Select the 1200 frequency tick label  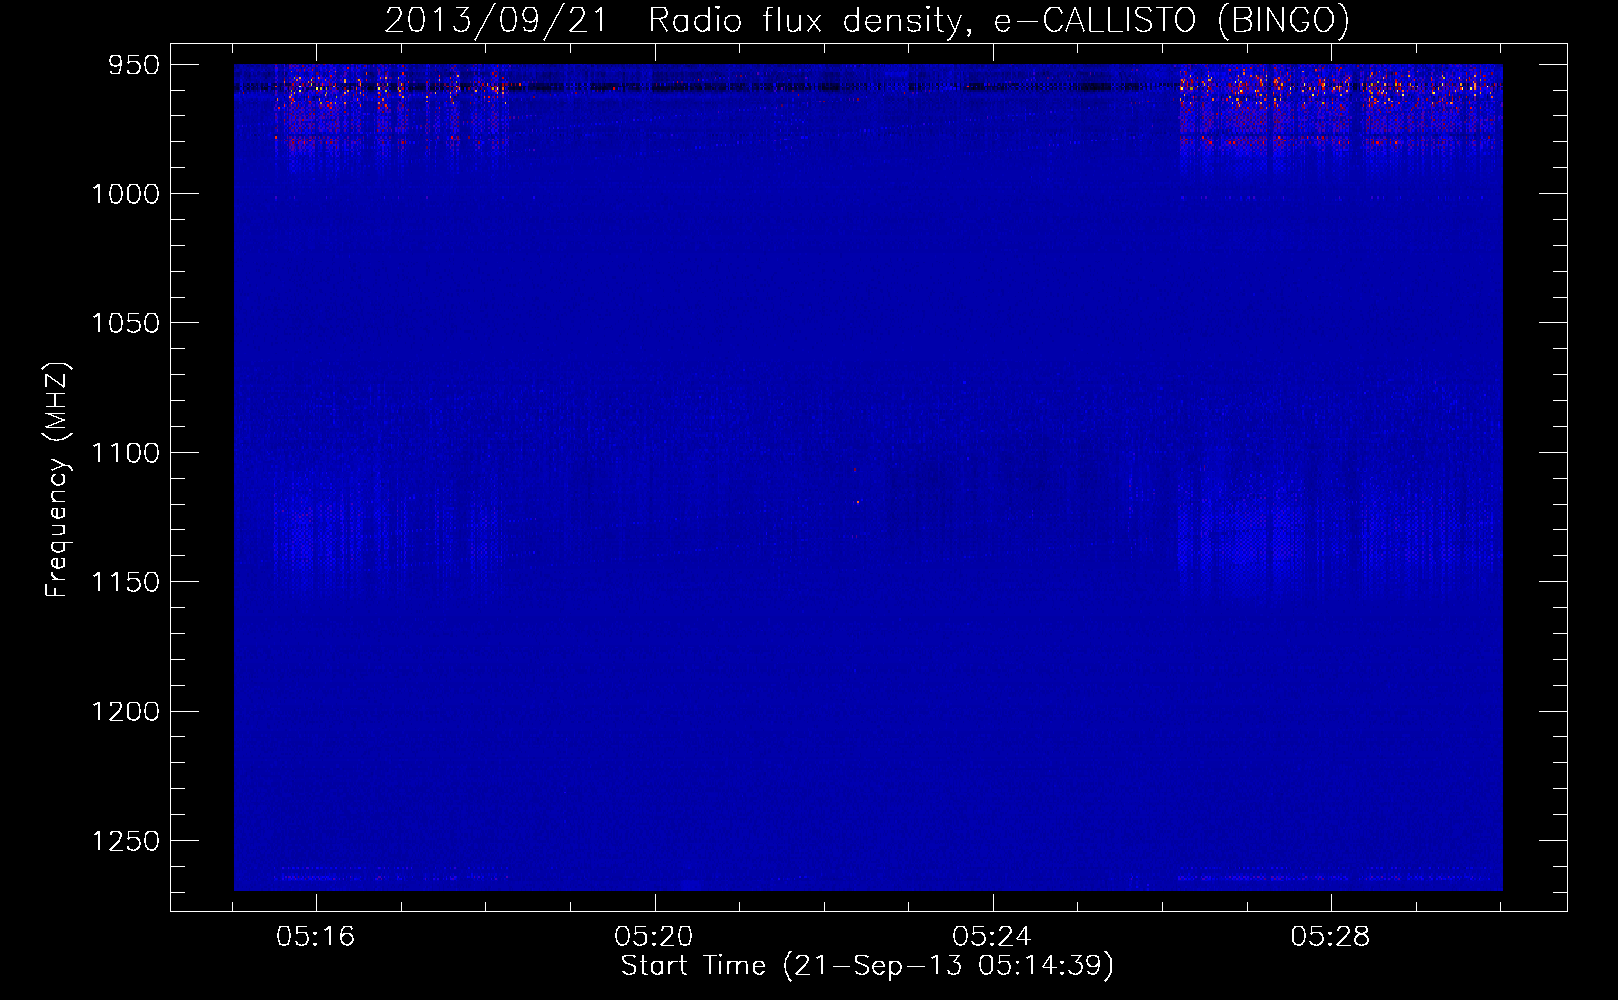point(126,711)
